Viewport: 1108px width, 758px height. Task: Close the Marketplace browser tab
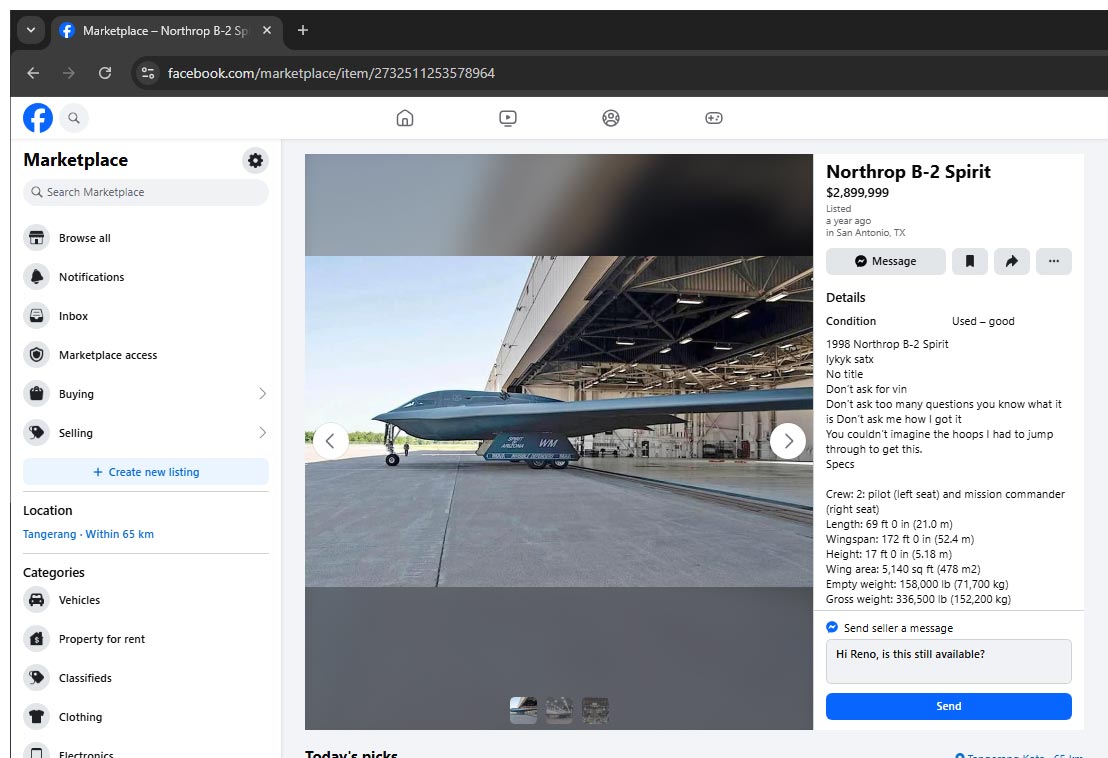coord(266,30)
